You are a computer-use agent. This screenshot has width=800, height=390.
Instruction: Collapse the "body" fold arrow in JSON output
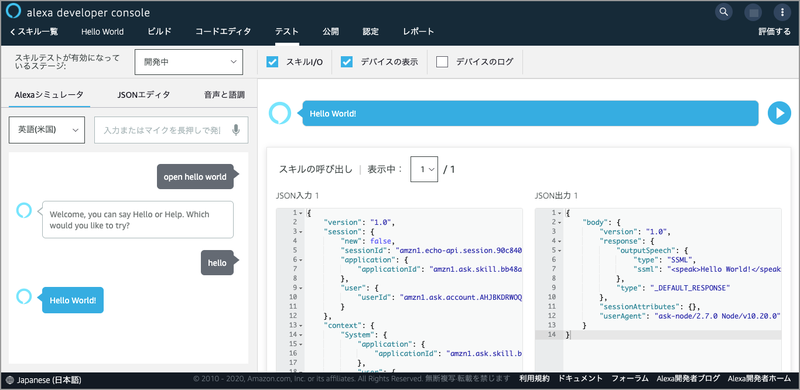pyautogui.click(x=560, y=222)
